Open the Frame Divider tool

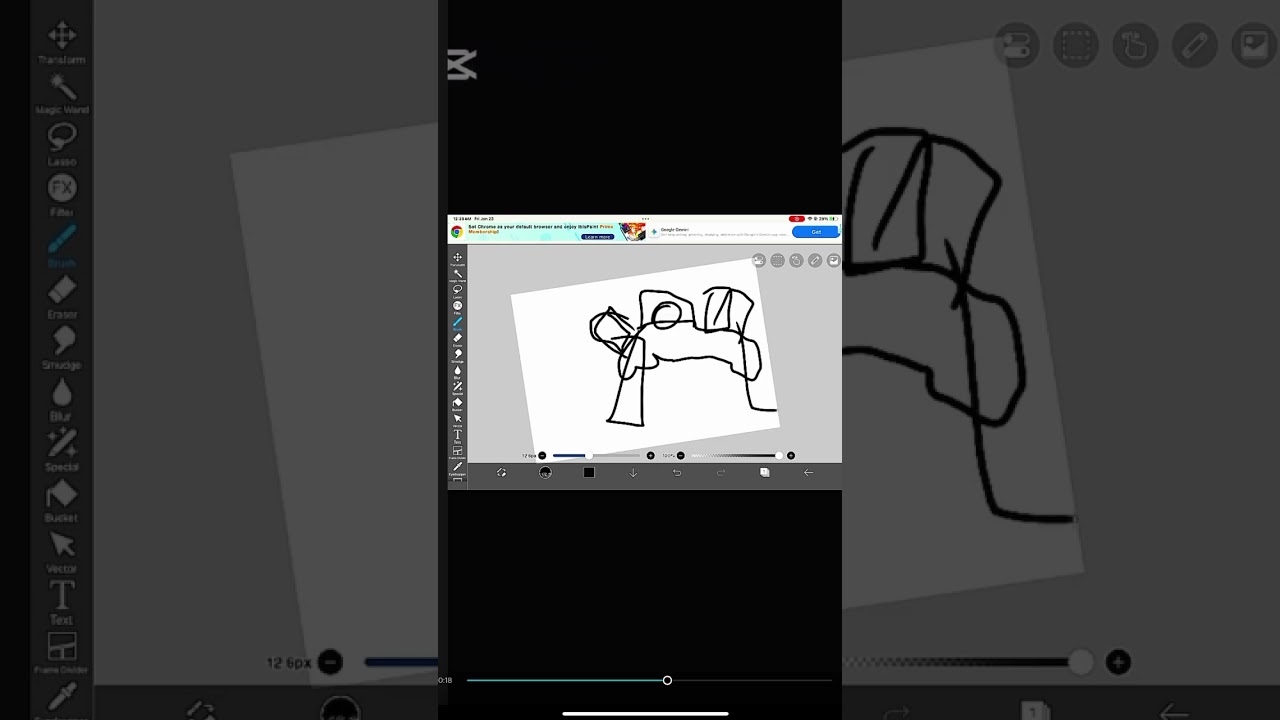tap(458, 450)
